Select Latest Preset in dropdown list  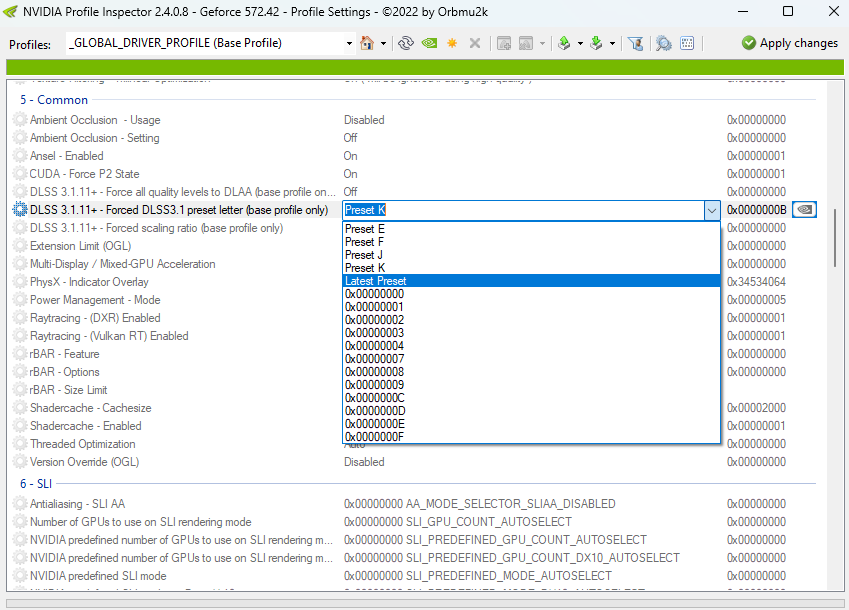click(532, 281)
